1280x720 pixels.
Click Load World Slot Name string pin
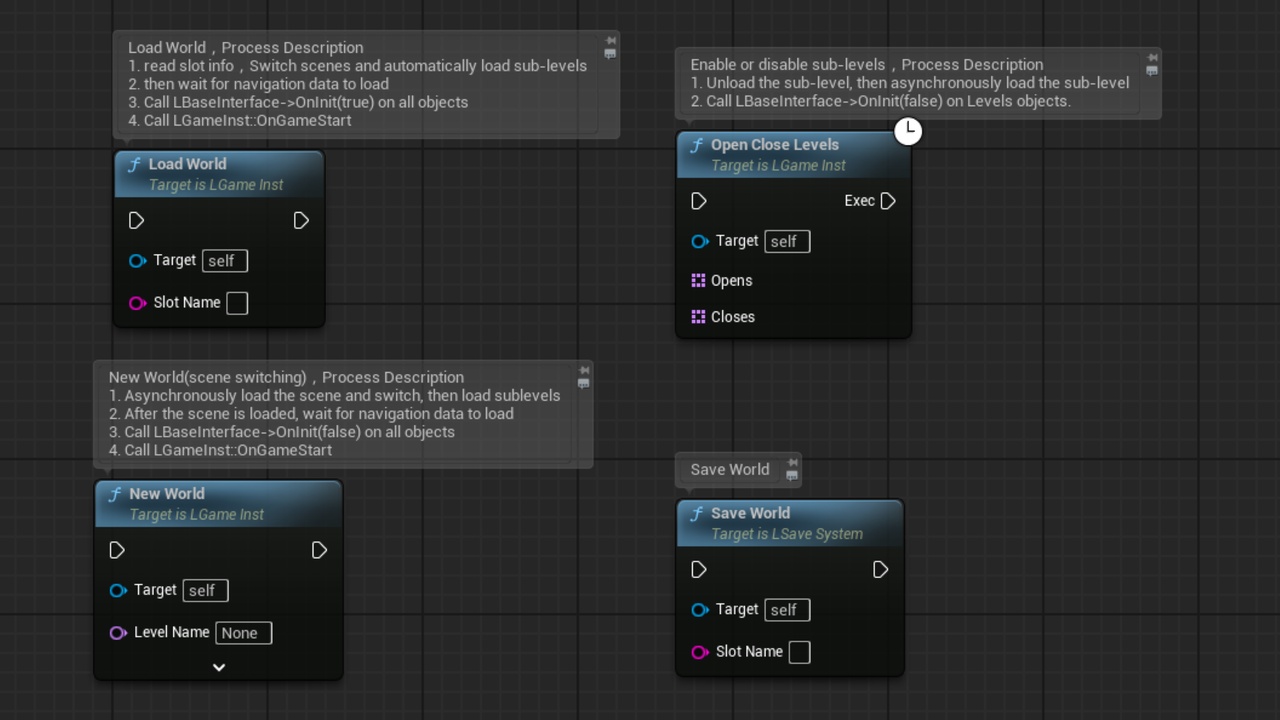[137, 303]
